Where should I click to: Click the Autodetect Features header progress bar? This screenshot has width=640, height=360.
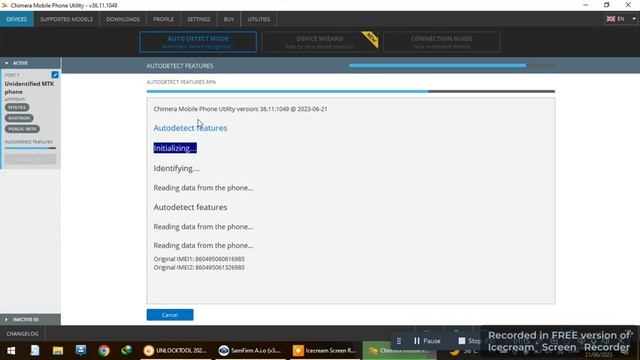click(452, 65)
